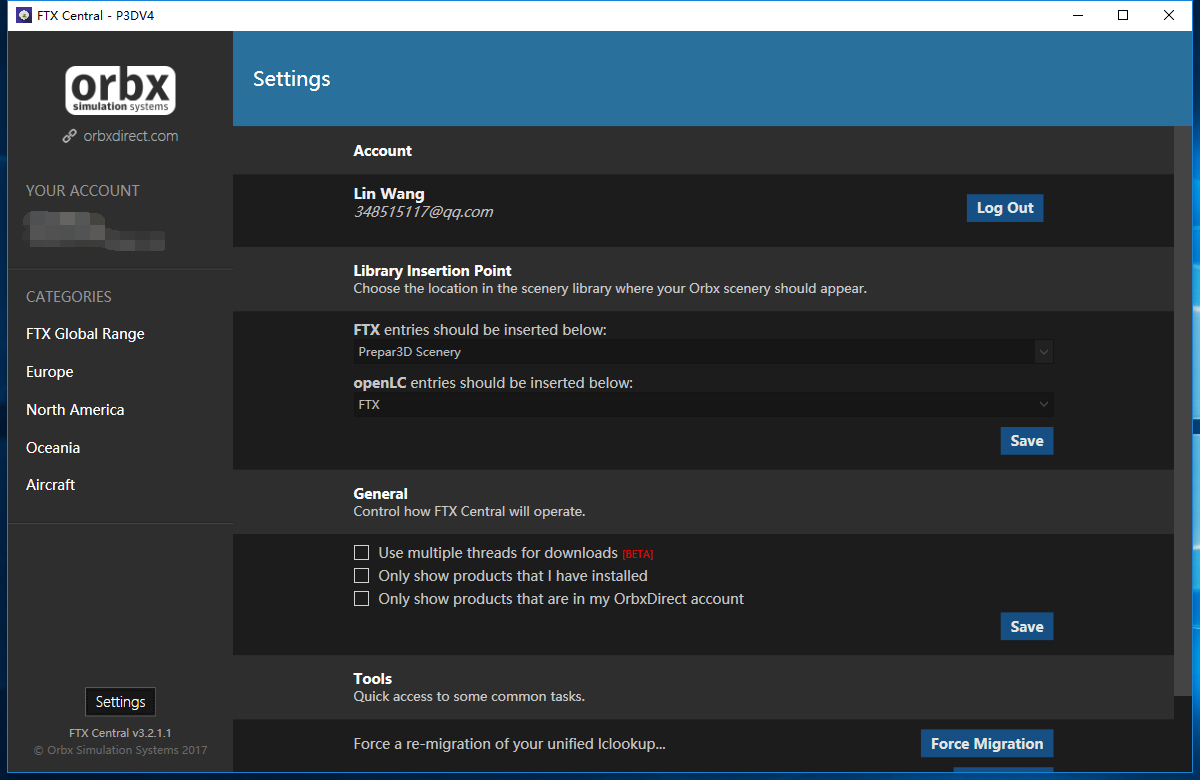Image resolution: width=1200 pixels, height=780 pixels.
Task: Close the FTX Central window
Action: (x=1169, y=15)
